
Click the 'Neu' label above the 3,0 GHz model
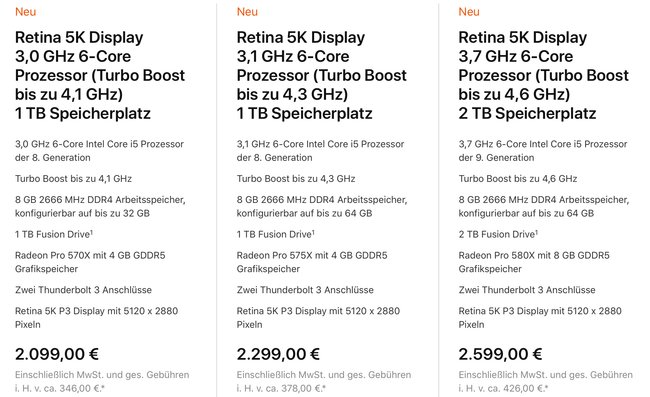click(26, 12)
